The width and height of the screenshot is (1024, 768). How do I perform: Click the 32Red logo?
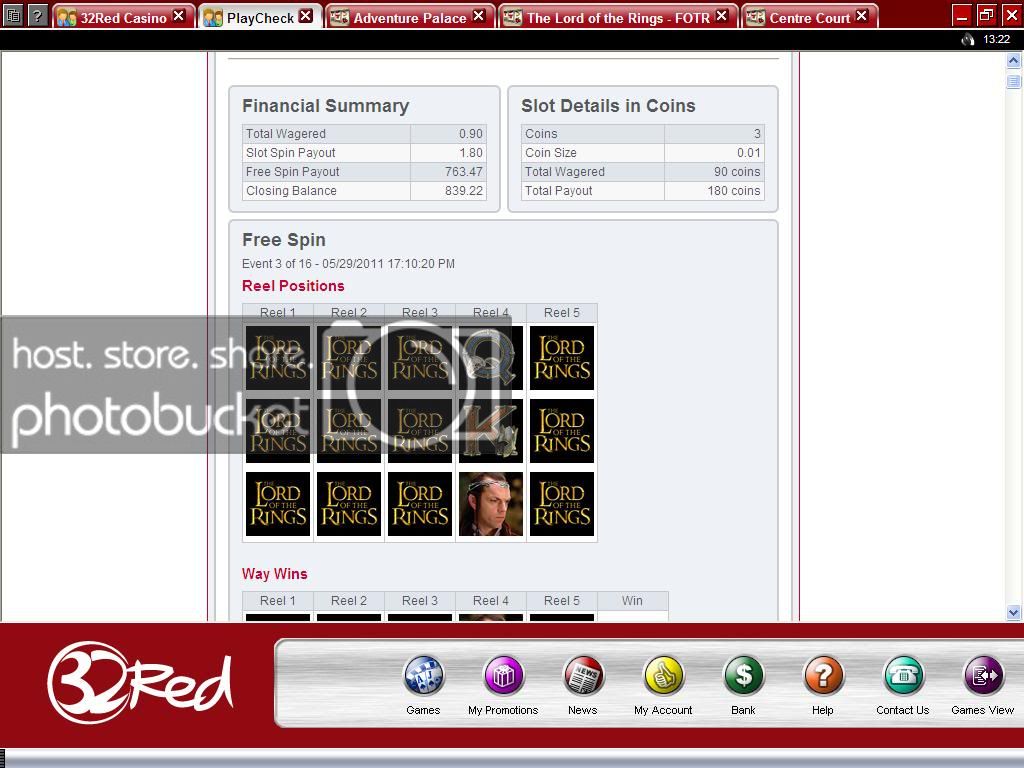pyautogui.click(x=139, y=682)
